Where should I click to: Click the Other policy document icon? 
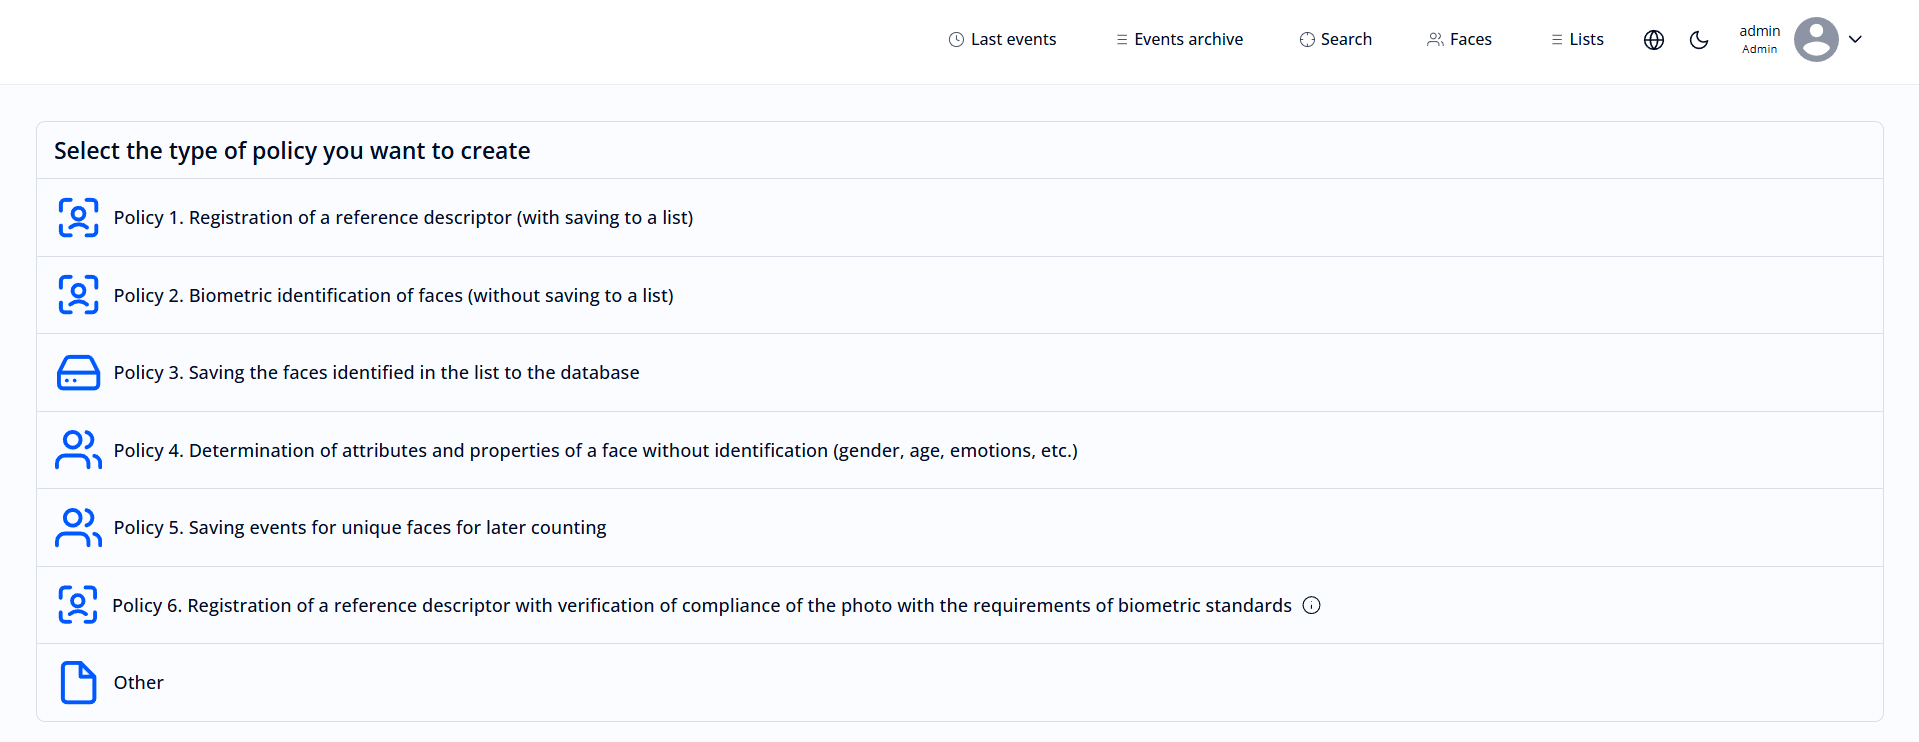[78, 683]
